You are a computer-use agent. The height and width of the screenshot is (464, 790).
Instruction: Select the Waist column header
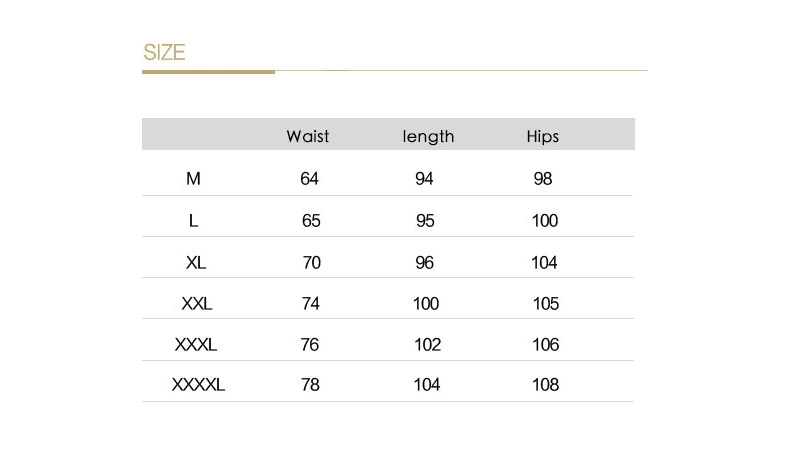click(x=307, y=136)
